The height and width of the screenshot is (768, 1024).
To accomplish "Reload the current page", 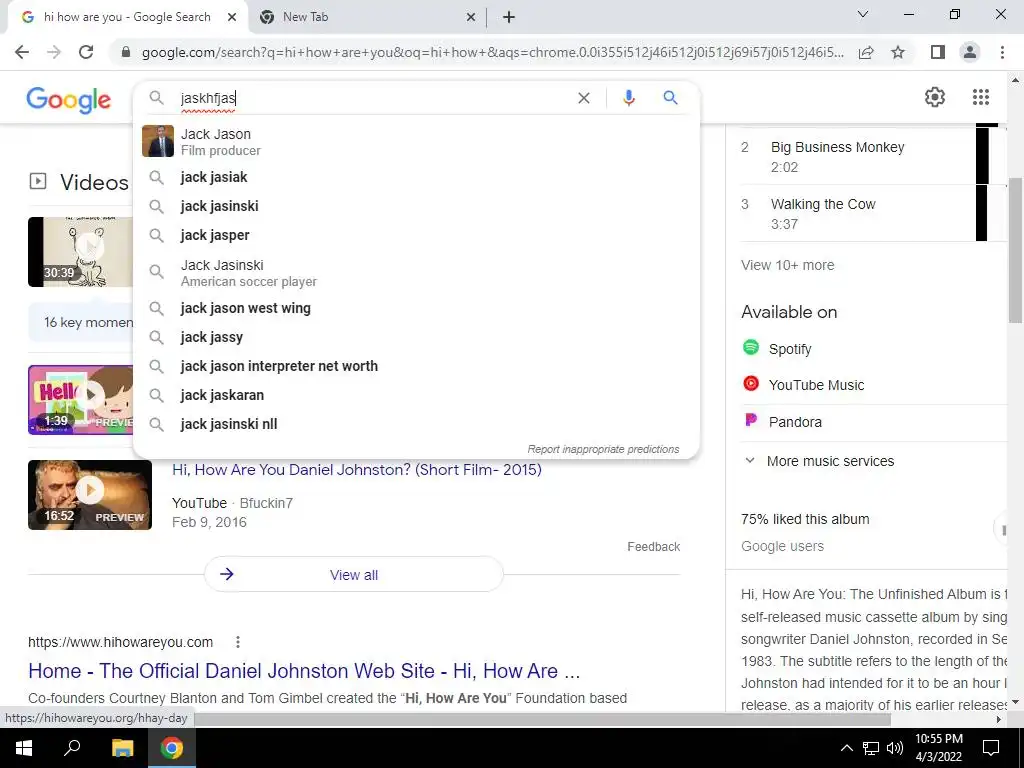I will (x=86, y=52).
